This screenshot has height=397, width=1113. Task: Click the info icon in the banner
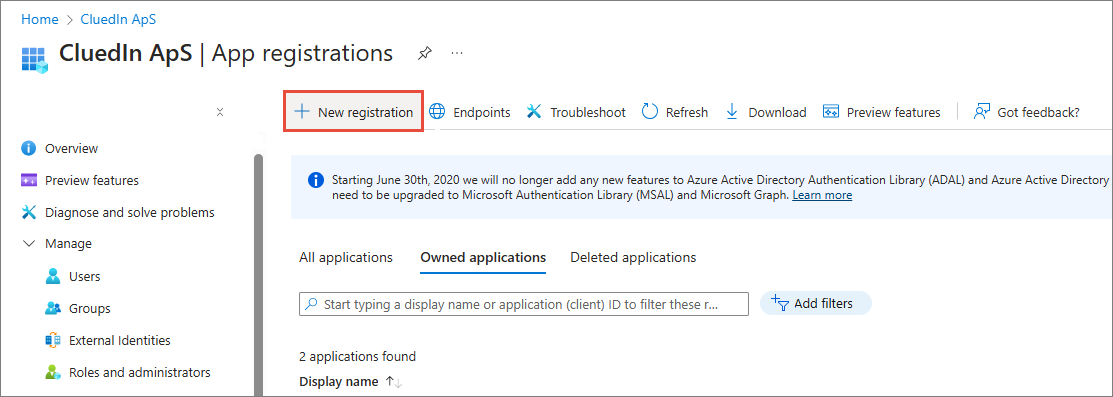click(316, 180)
